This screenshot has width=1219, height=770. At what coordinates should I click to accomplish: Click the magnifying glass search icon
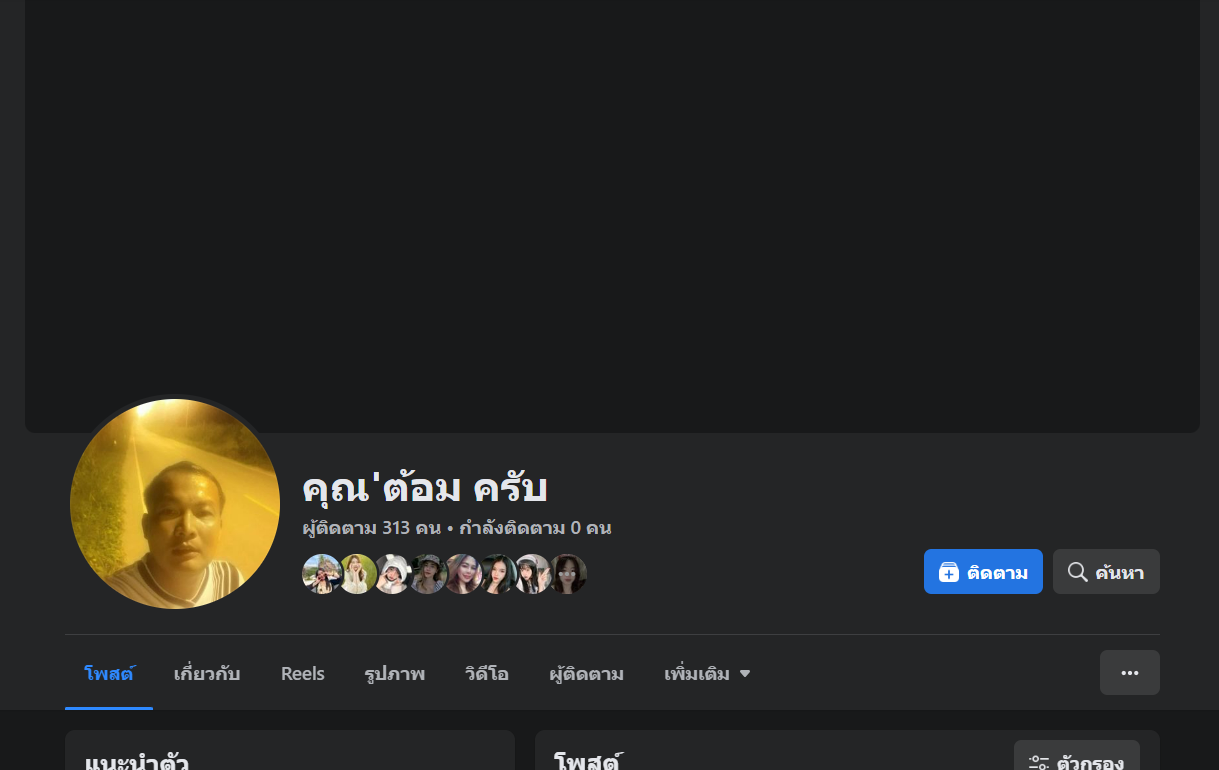tap(1077, 572)
